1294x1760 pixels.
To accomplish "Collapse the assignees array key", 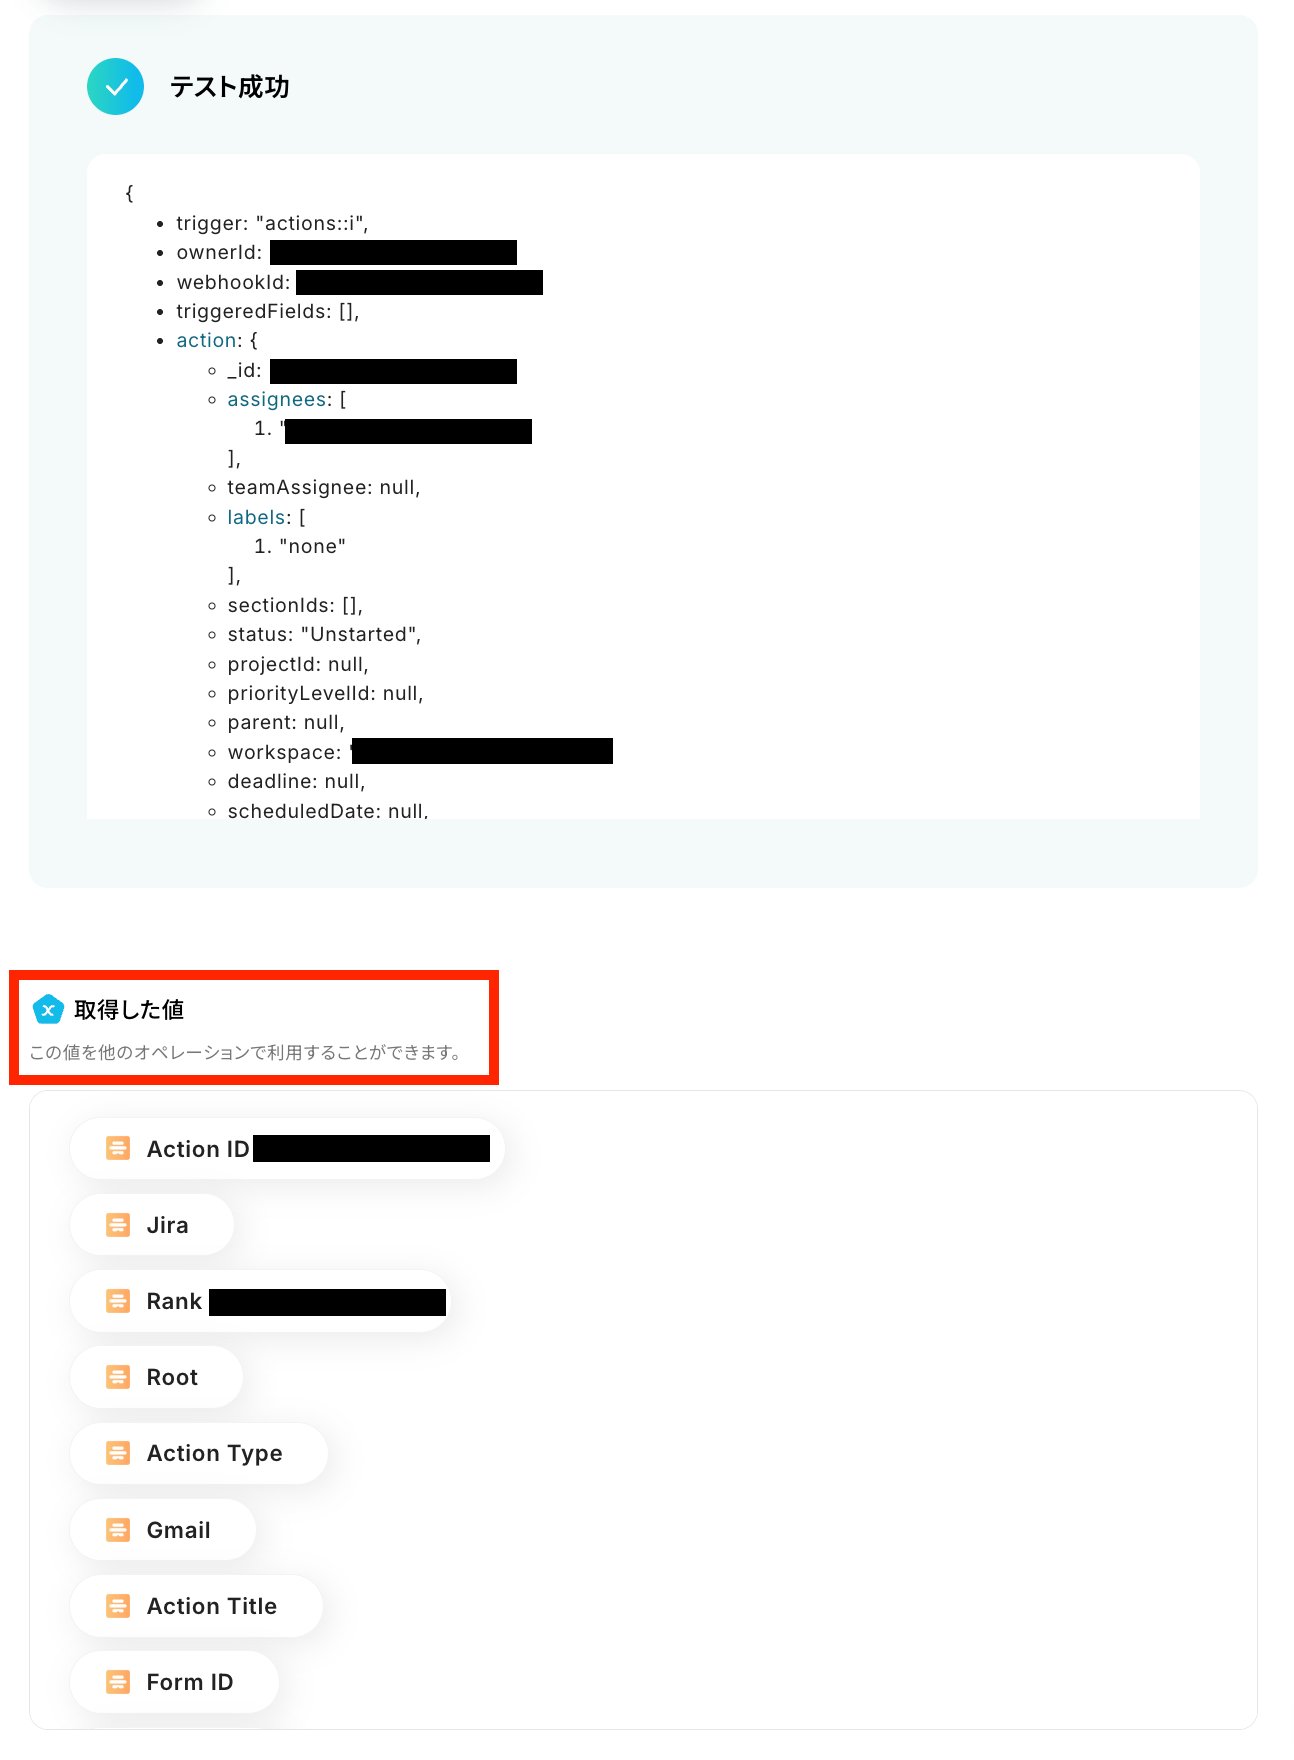I will pos(277,400).
